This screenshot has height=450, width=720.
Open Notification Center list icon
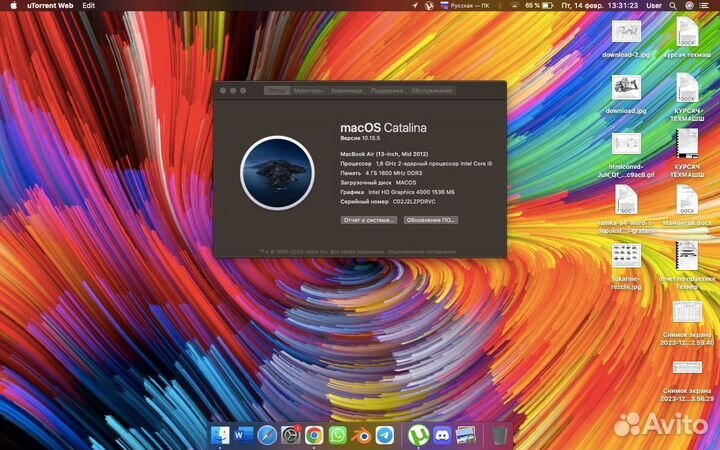coord(704,6)
